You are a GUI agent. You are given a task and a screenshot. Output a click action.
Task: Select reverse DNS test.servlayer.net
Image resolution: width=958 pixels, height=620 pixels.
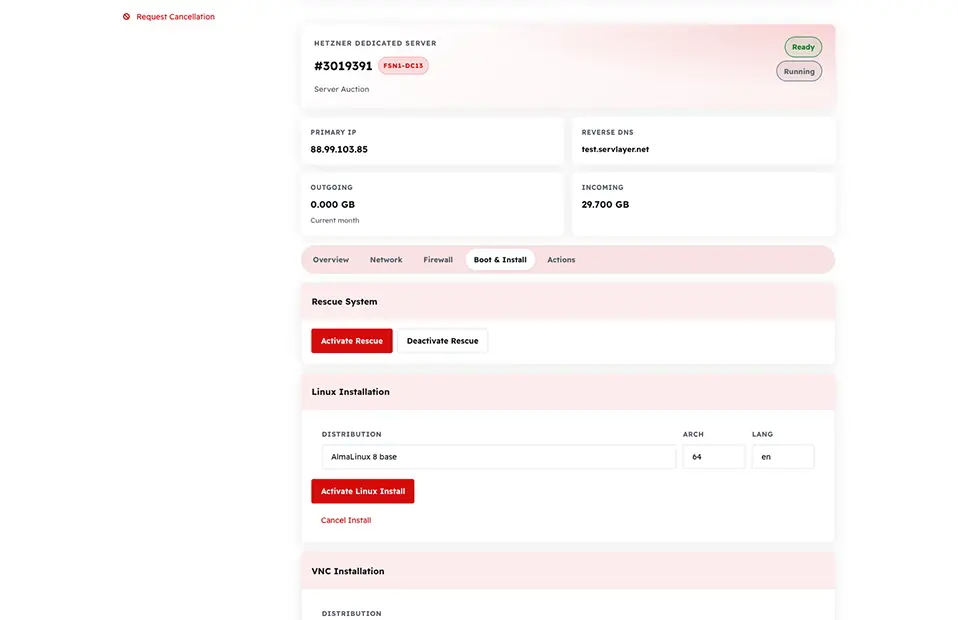pos(615,149)
